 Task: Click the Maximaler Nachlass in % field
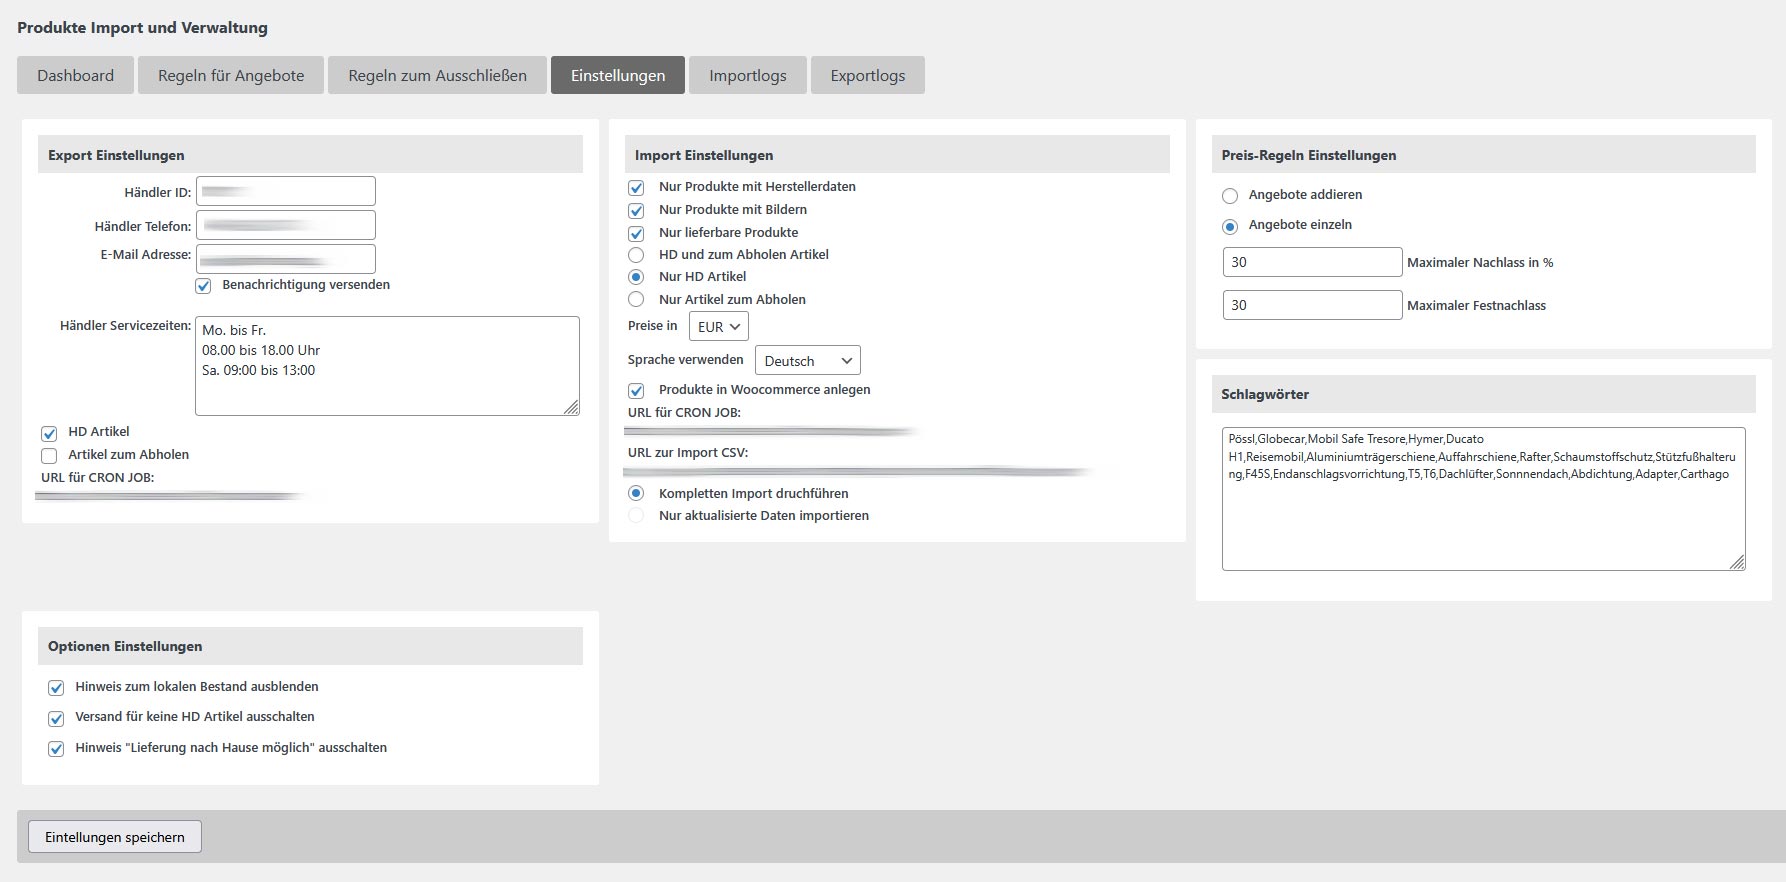point(1312,262)
